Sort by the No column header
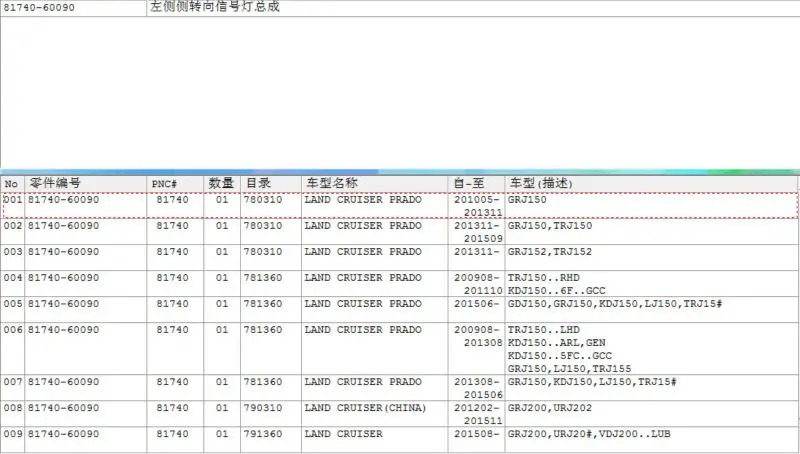800x454 pixels. point(11,184)
